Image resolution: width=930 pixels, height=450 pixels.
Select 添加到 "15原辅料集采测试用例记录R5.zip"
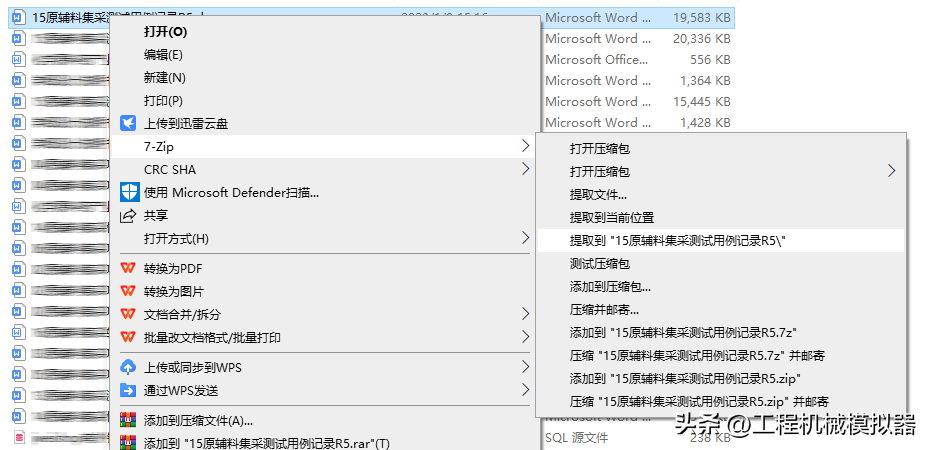(686, 378)
